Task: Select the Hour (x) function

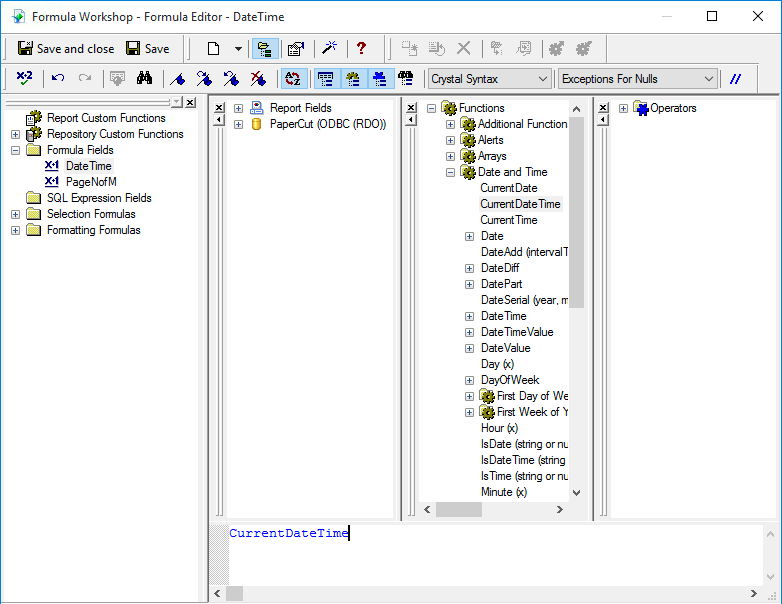Action: [499, 428]
